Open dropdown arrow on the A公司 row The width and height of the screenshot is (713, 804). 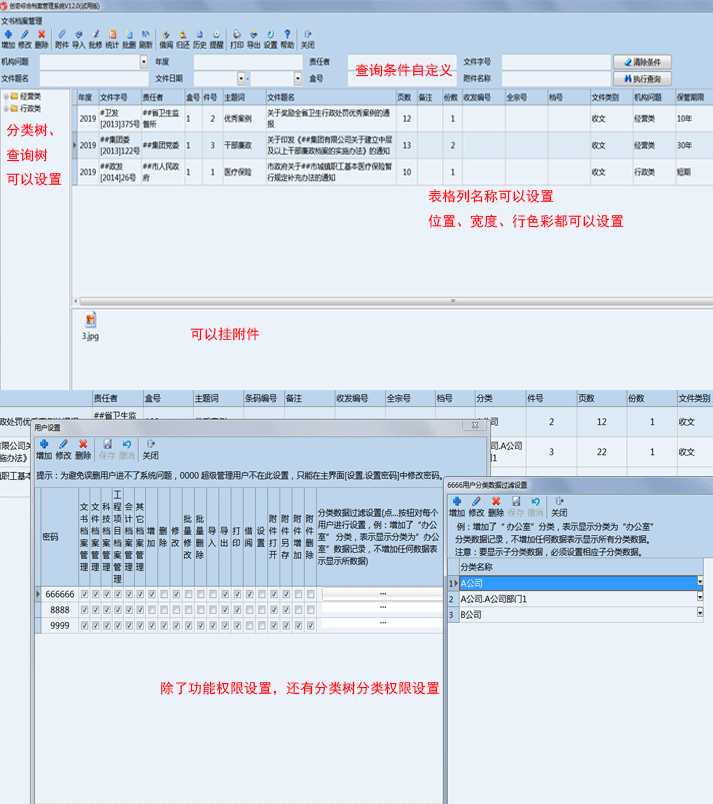[700, 581]
